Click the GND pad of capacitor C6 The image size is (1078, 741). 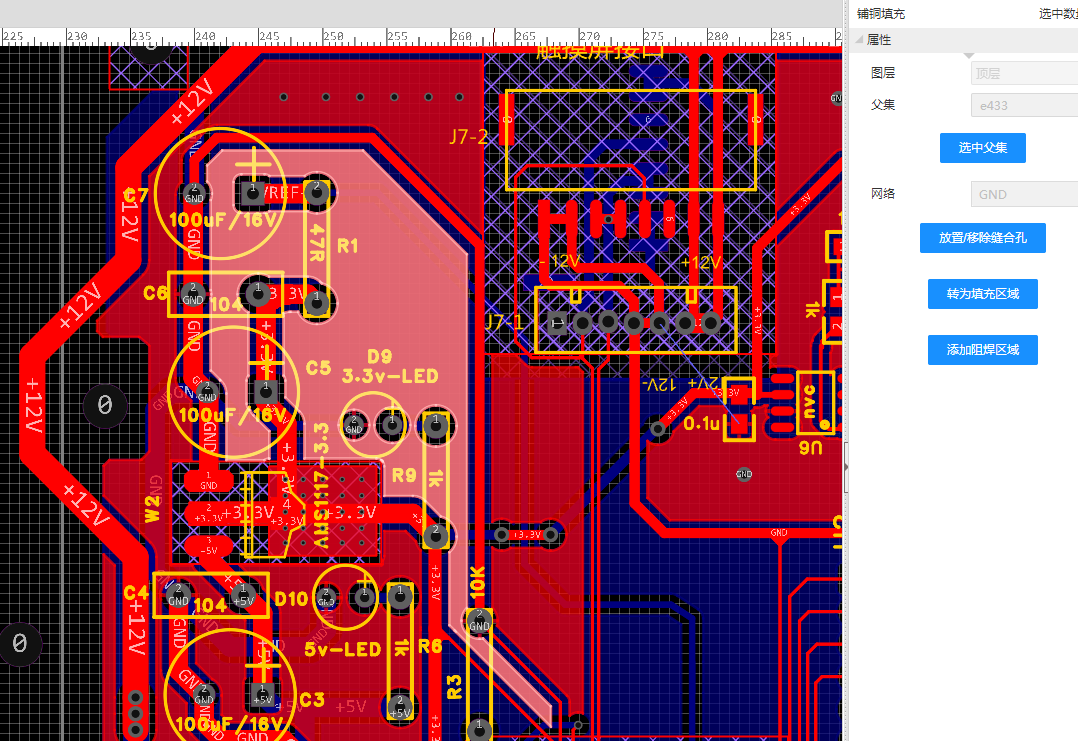pyautogui.click(x=192, y=294)
